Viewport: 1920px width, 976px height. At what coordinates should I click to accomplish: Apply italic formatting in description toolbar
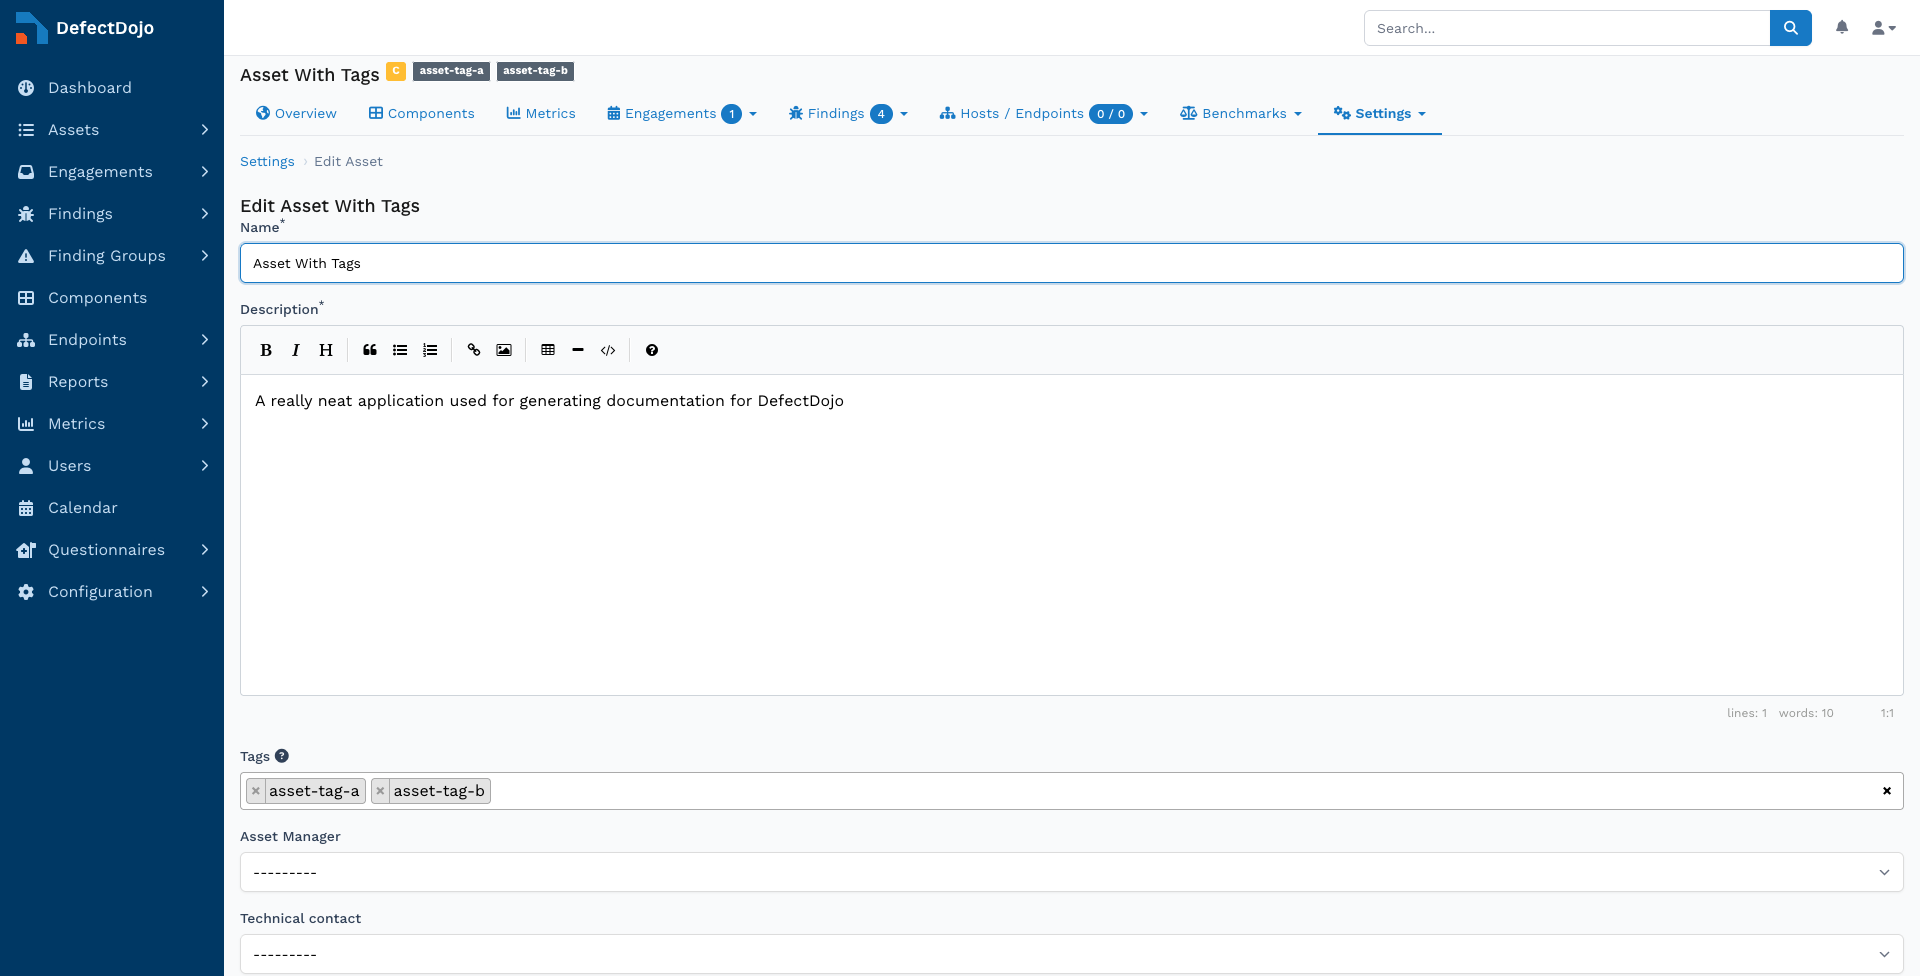coord(296,350)
